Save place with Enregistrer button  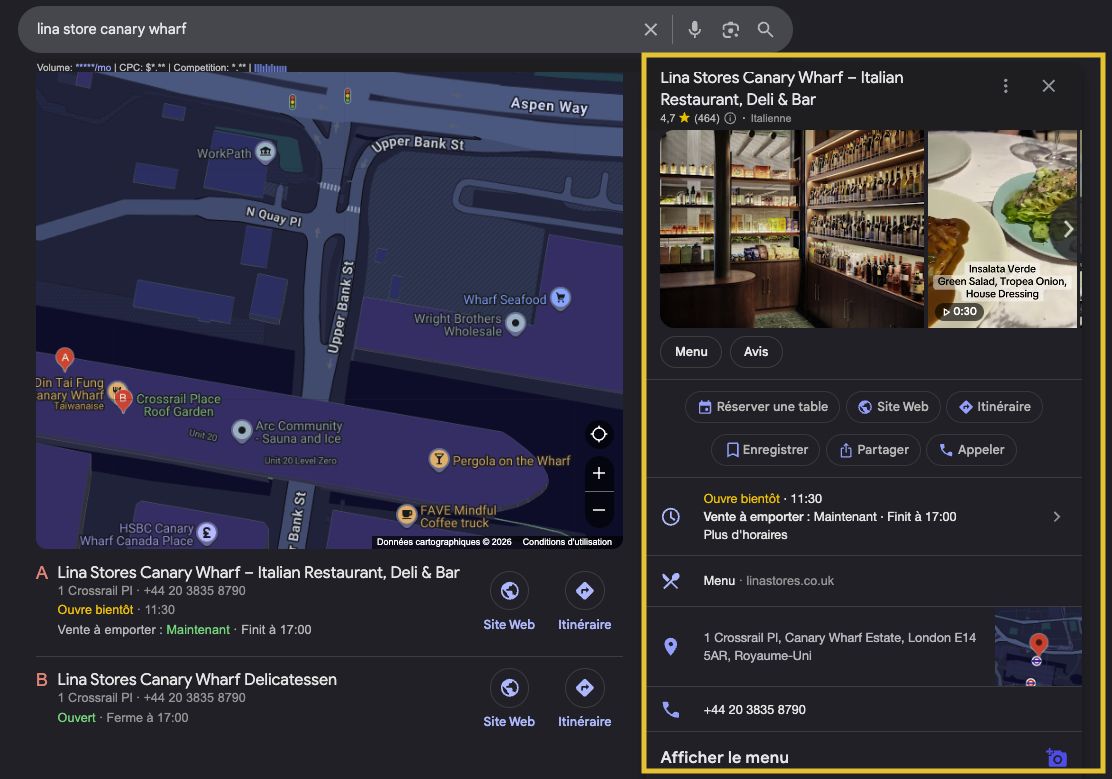point(765,450)
